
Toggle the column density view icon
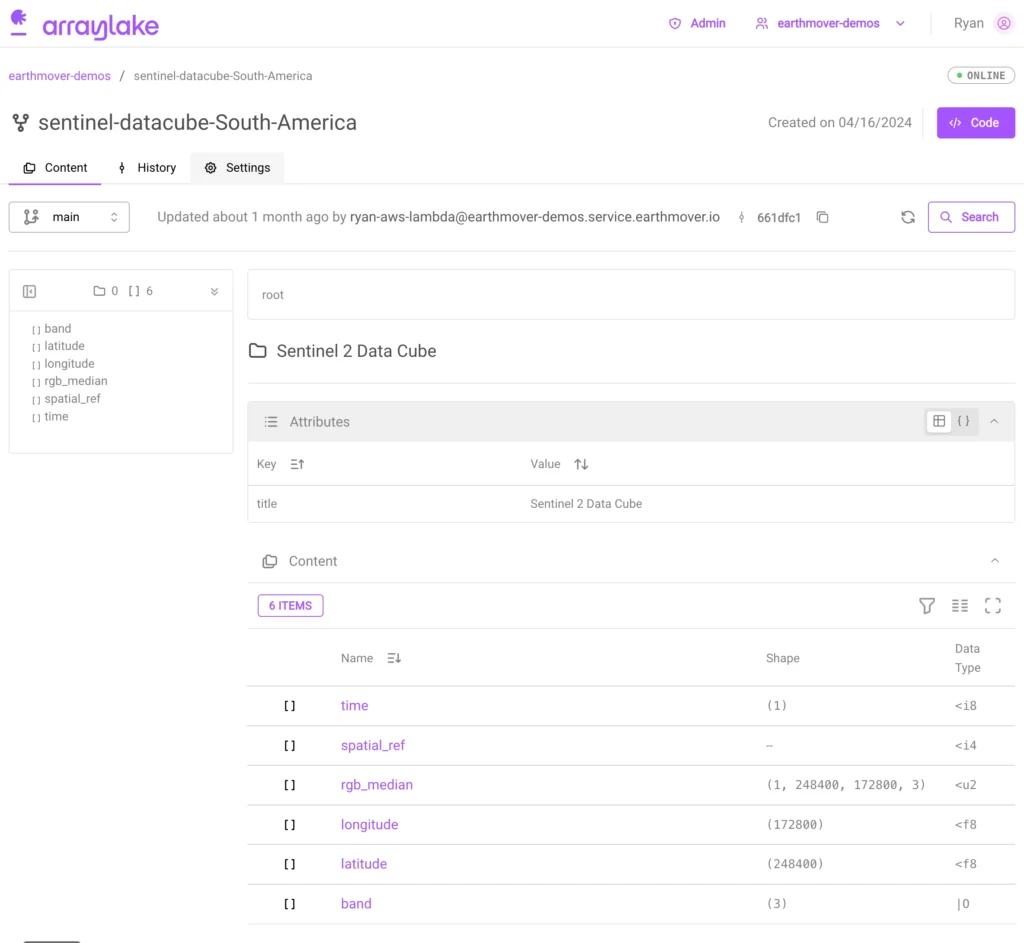tap(960, 605)
